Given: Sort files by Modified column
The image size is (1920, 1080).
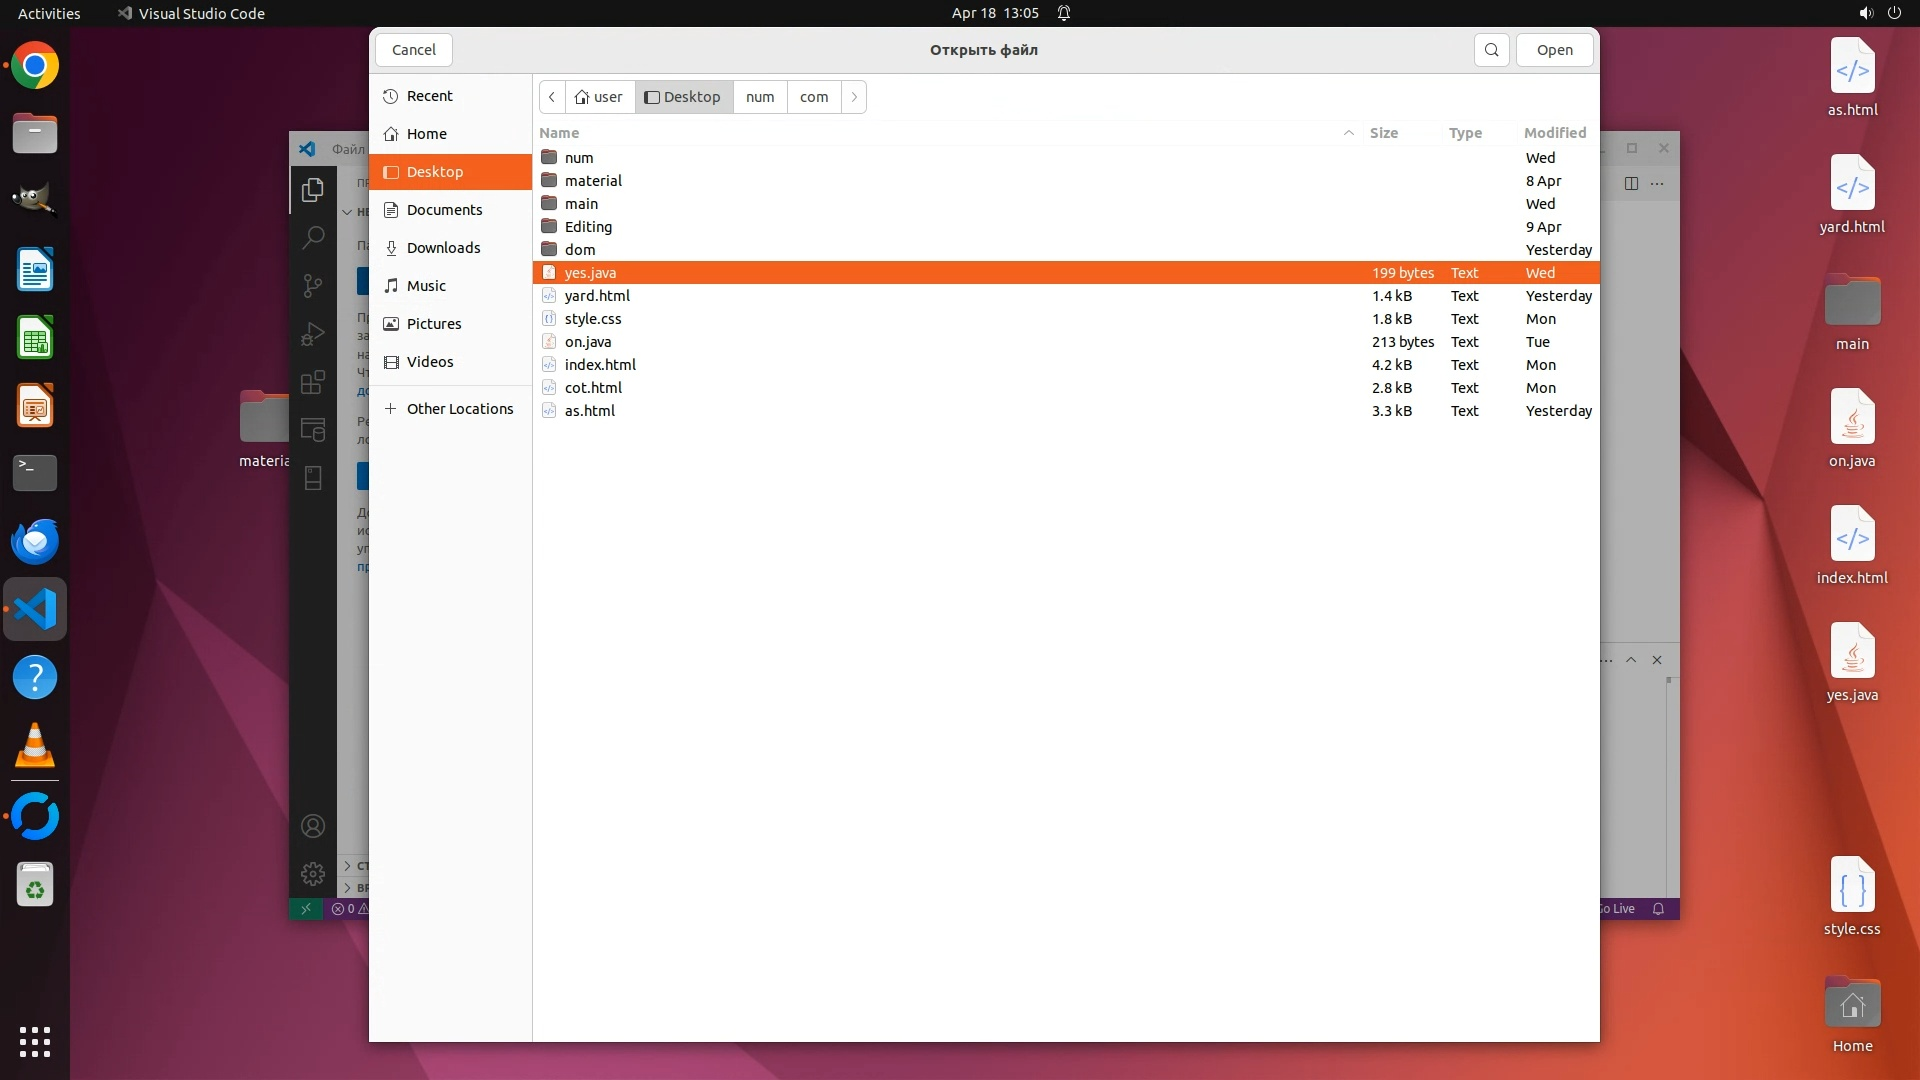Looking at the screenshot, I should (1554, 133).
